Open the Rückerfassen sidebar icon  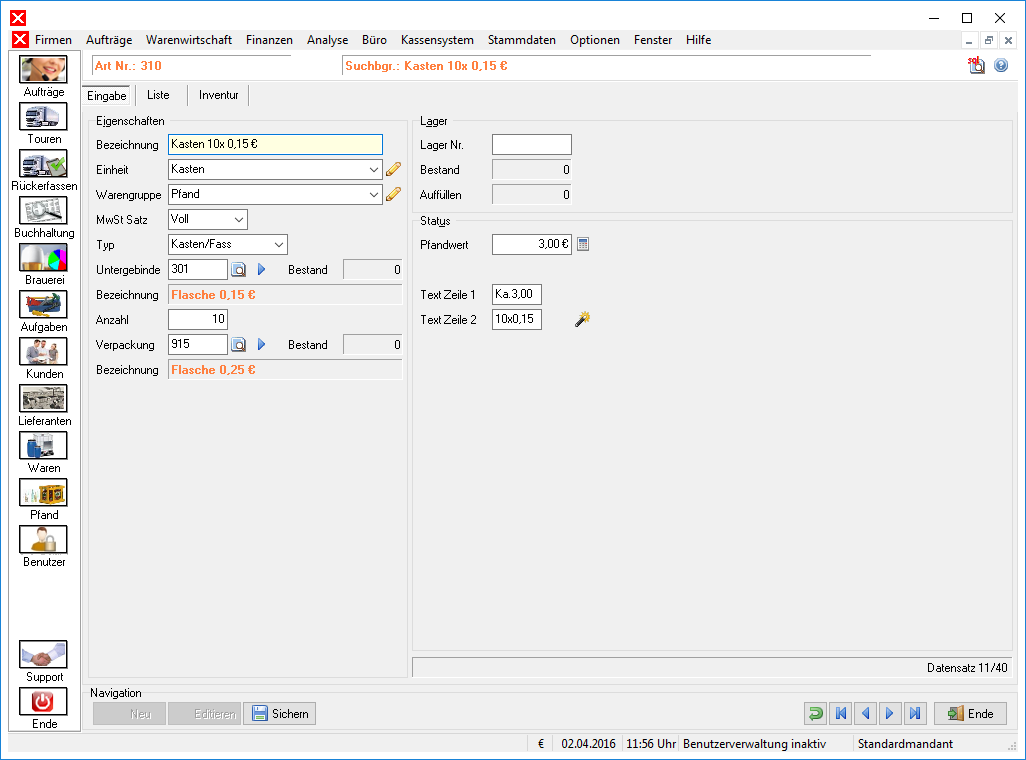tap(43, 164)
